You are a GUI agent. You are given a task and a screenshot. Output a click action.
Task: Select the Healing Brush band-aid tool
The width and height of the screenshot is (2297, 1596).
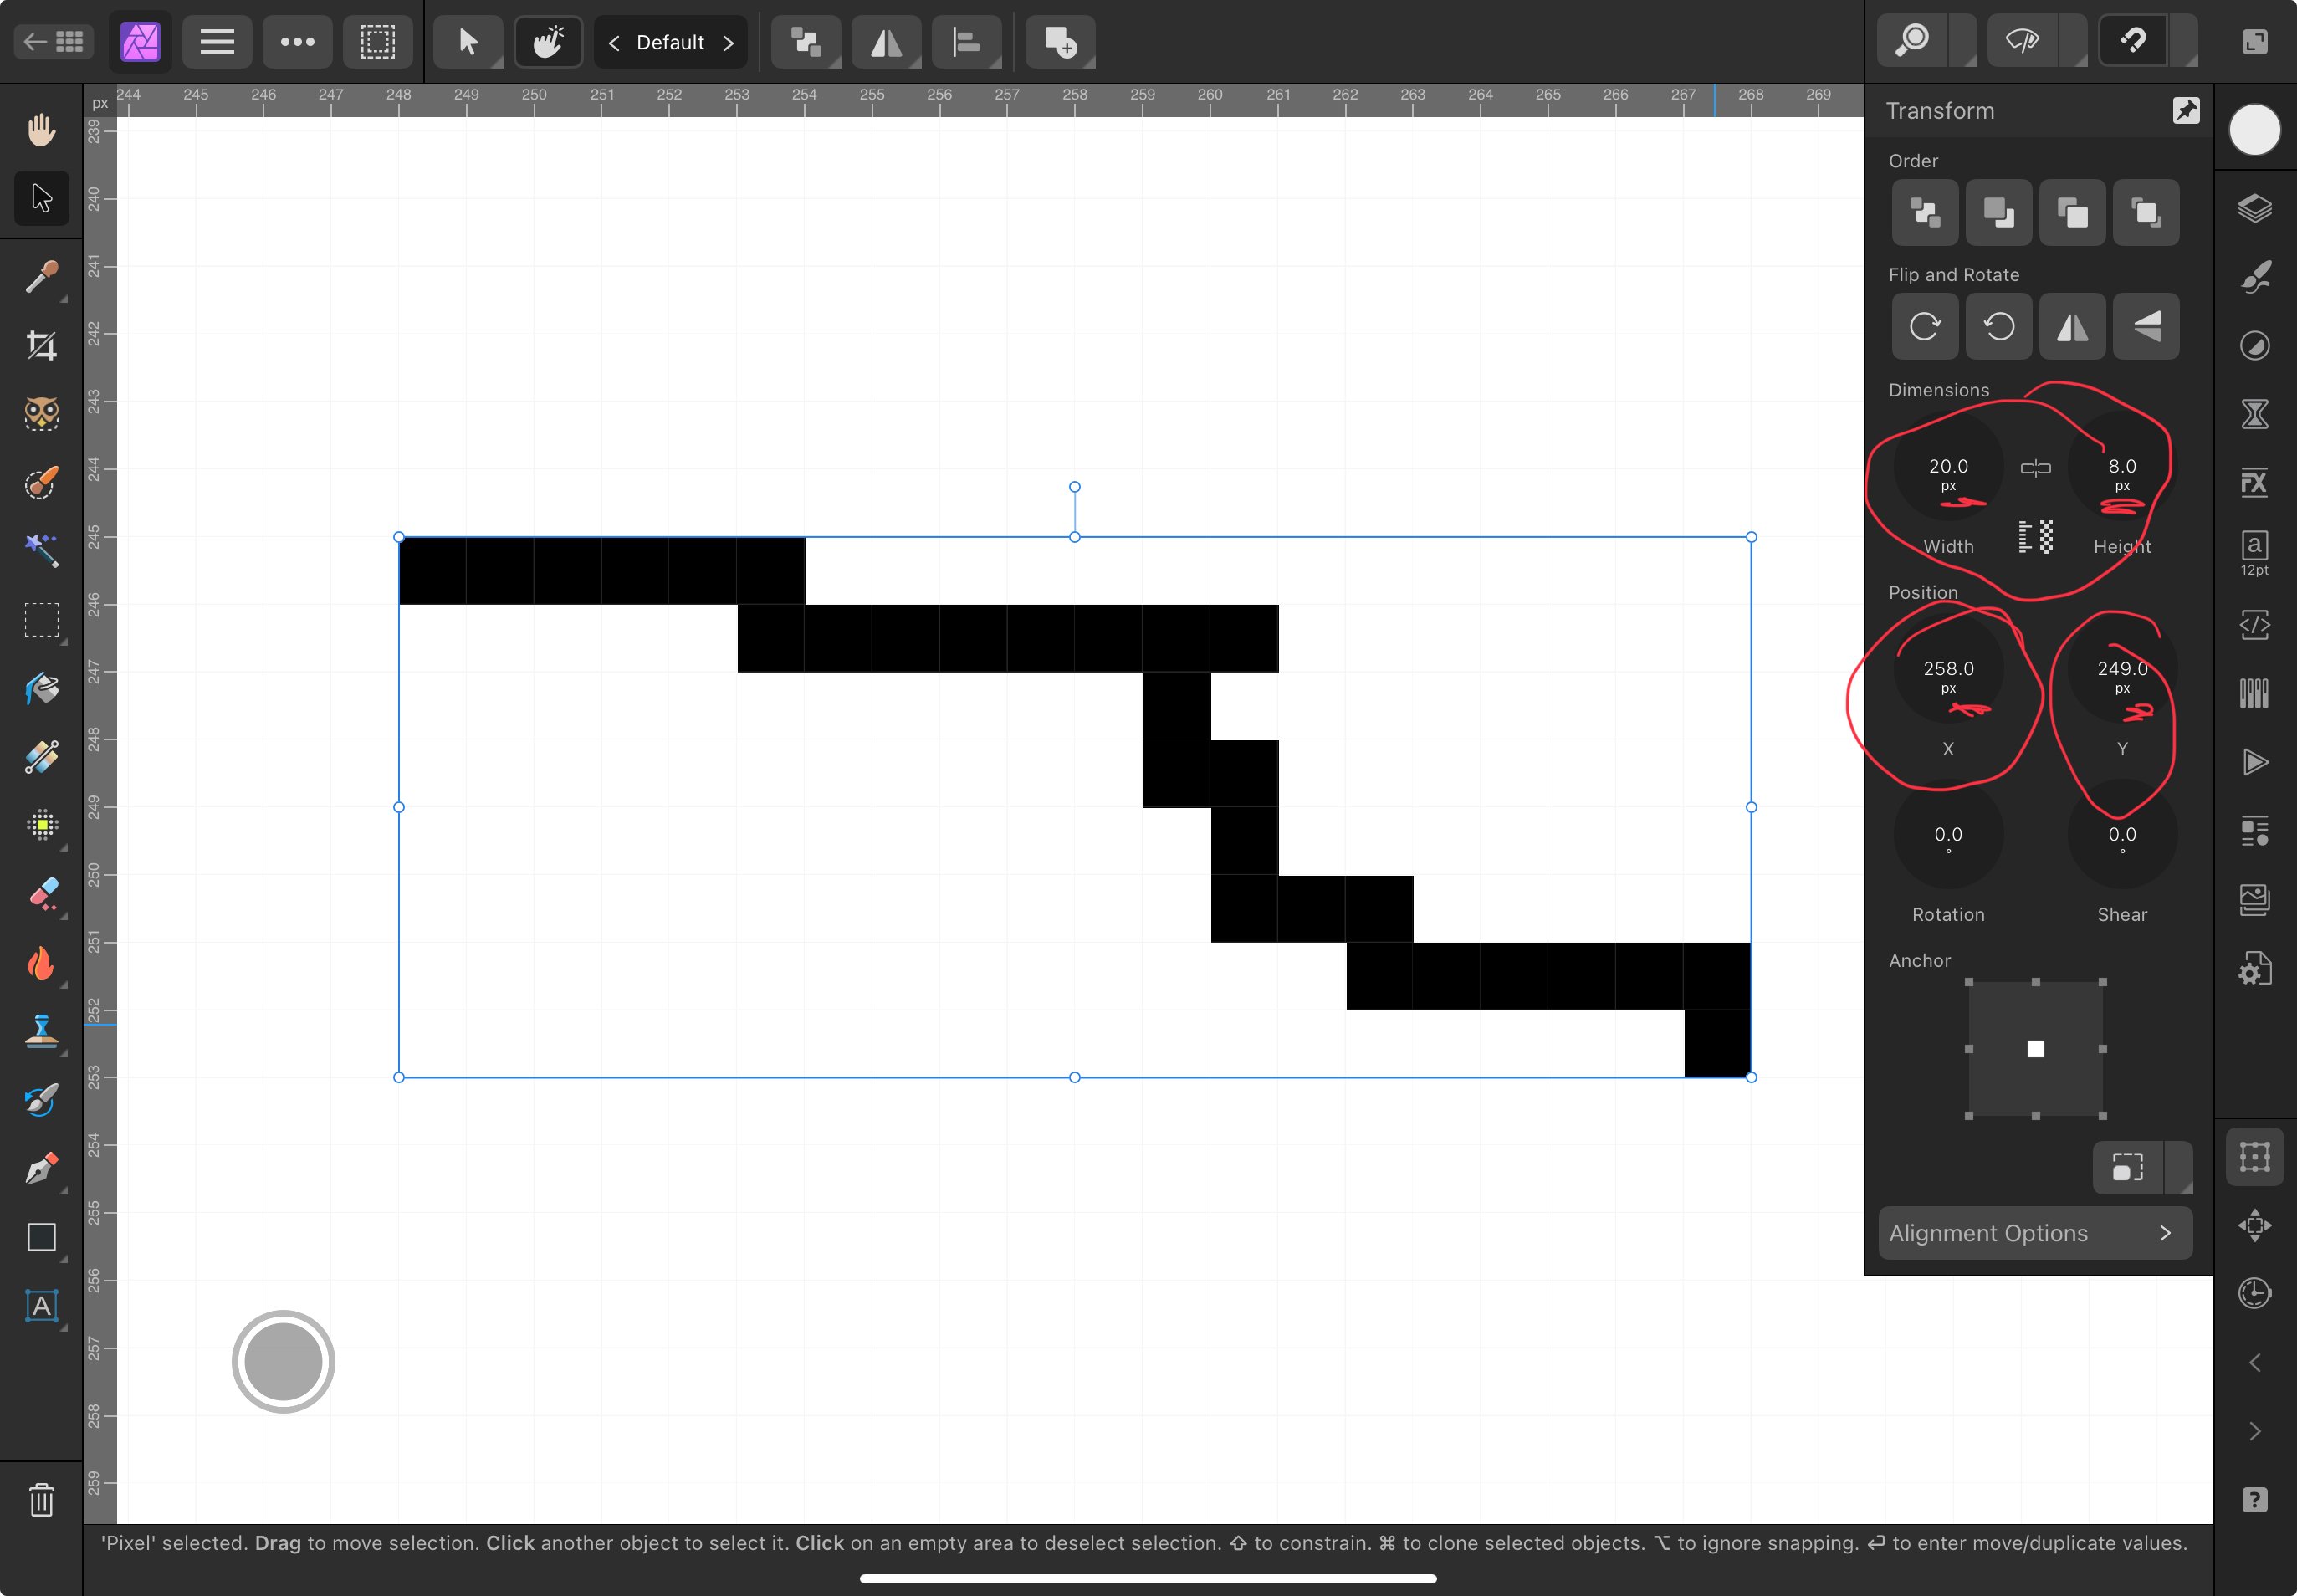pyautogui.click(x=41, y=757)
